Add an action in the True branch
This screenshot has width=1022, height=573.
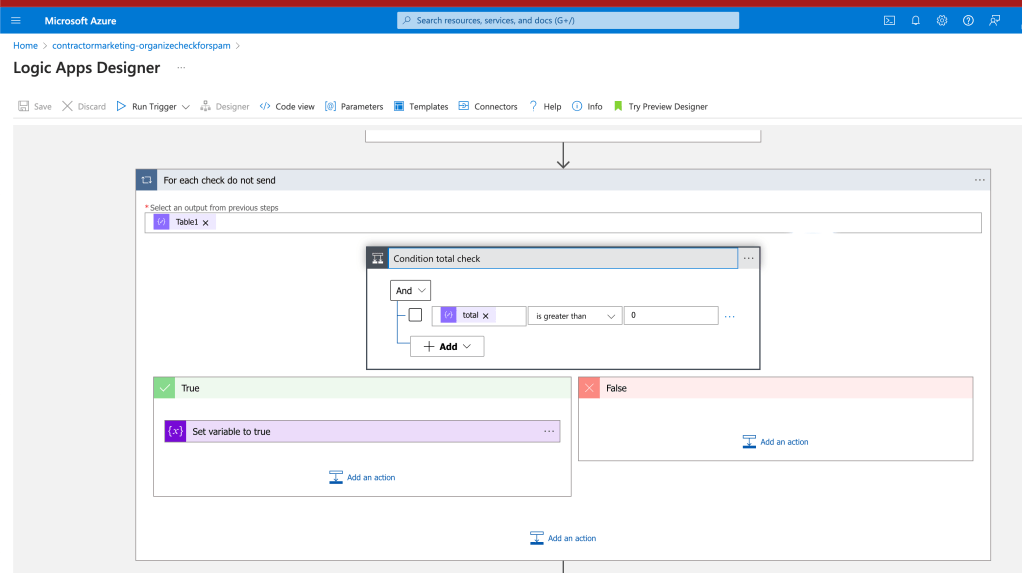coord(362,477)
